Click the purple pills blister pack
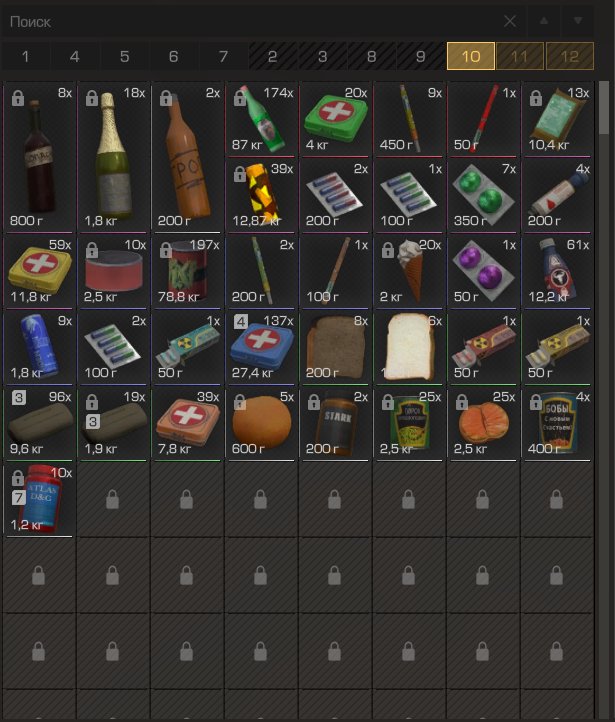 (x=483, y=271)
